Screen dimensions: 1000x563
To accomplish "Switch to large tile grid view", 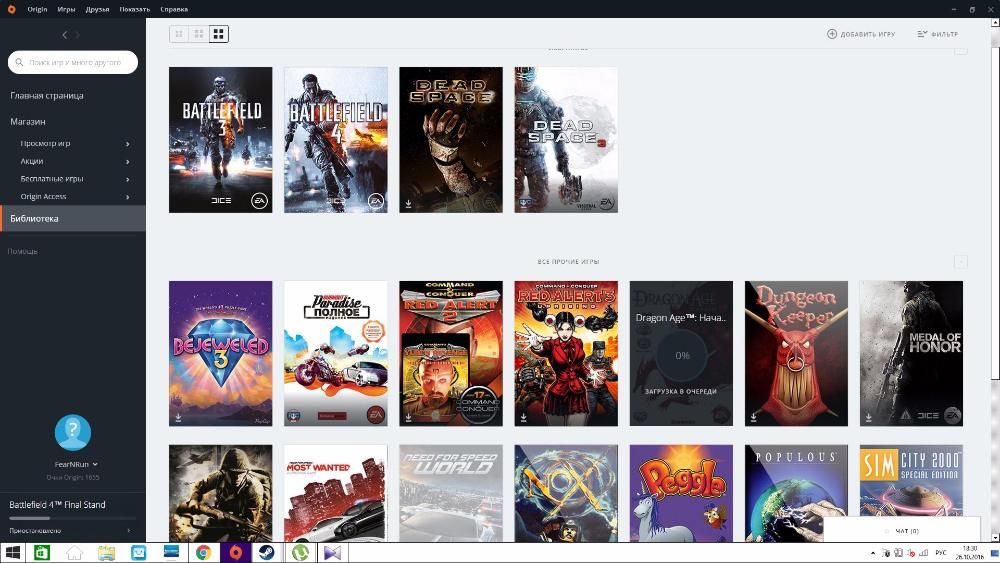I will pyautogui.click(x=219, y=34).
